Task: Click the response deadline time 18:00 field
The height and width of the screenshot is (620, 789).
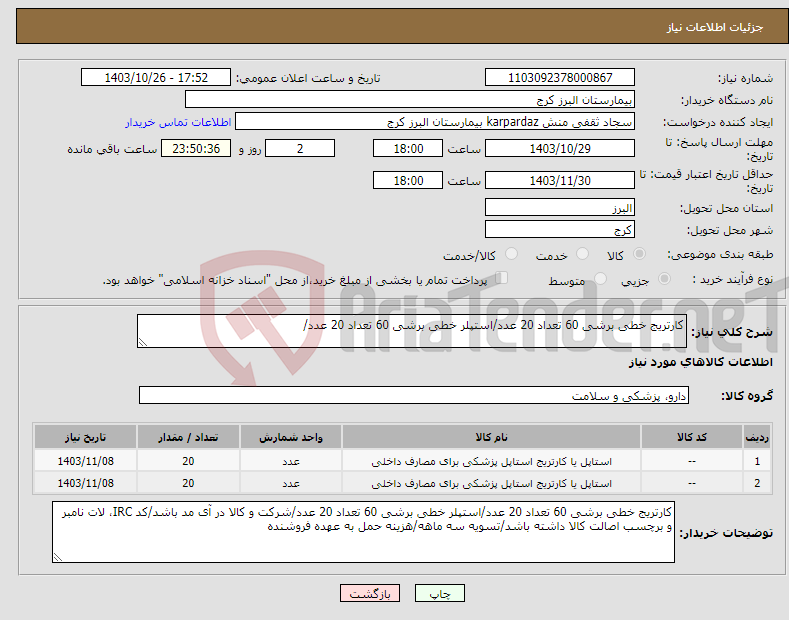Action: [x=408, y=148]
